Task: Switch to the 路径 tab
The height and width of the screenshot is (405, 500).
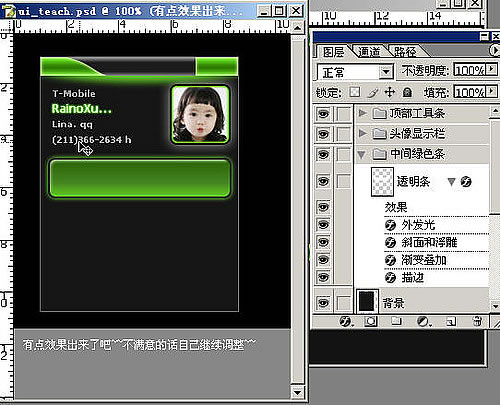Action: (x=405, y=52)
